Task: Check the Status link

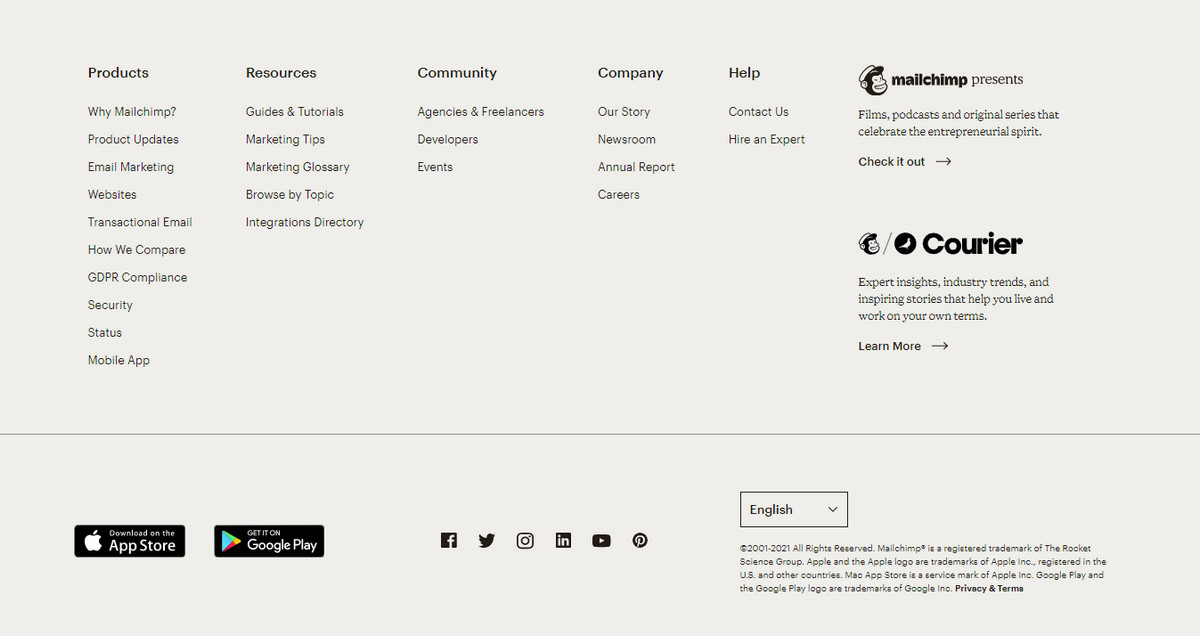Action: [105, 333]
